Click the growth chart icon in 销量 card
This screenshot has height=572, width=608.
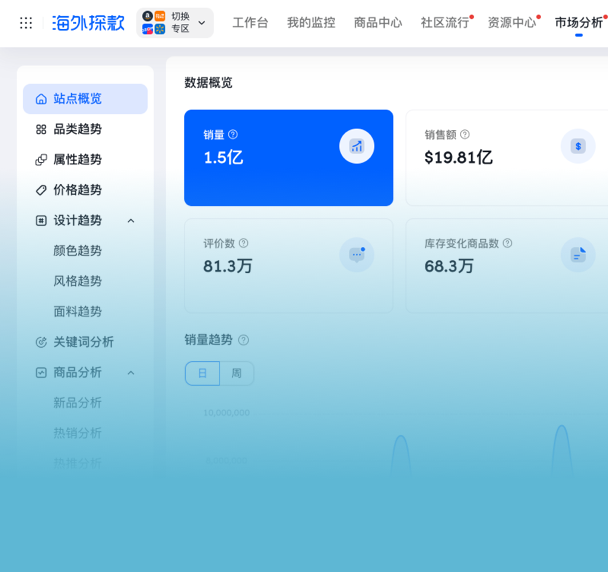click(x=357, y=146)
